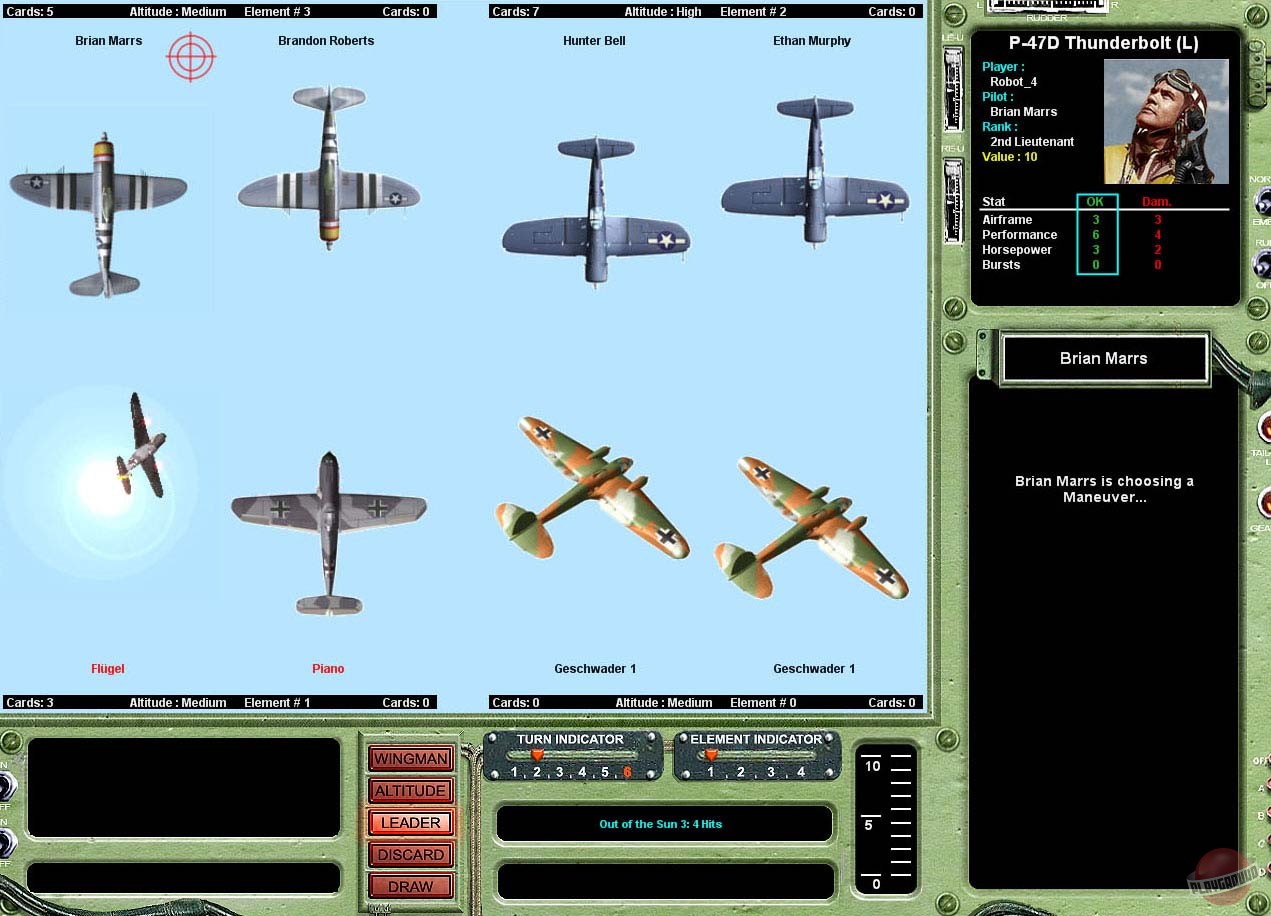Viewport: 1271px width, 916px height.
Task: Select Hunter Bell's blue Corsair plane
Action: click(596, 212)
